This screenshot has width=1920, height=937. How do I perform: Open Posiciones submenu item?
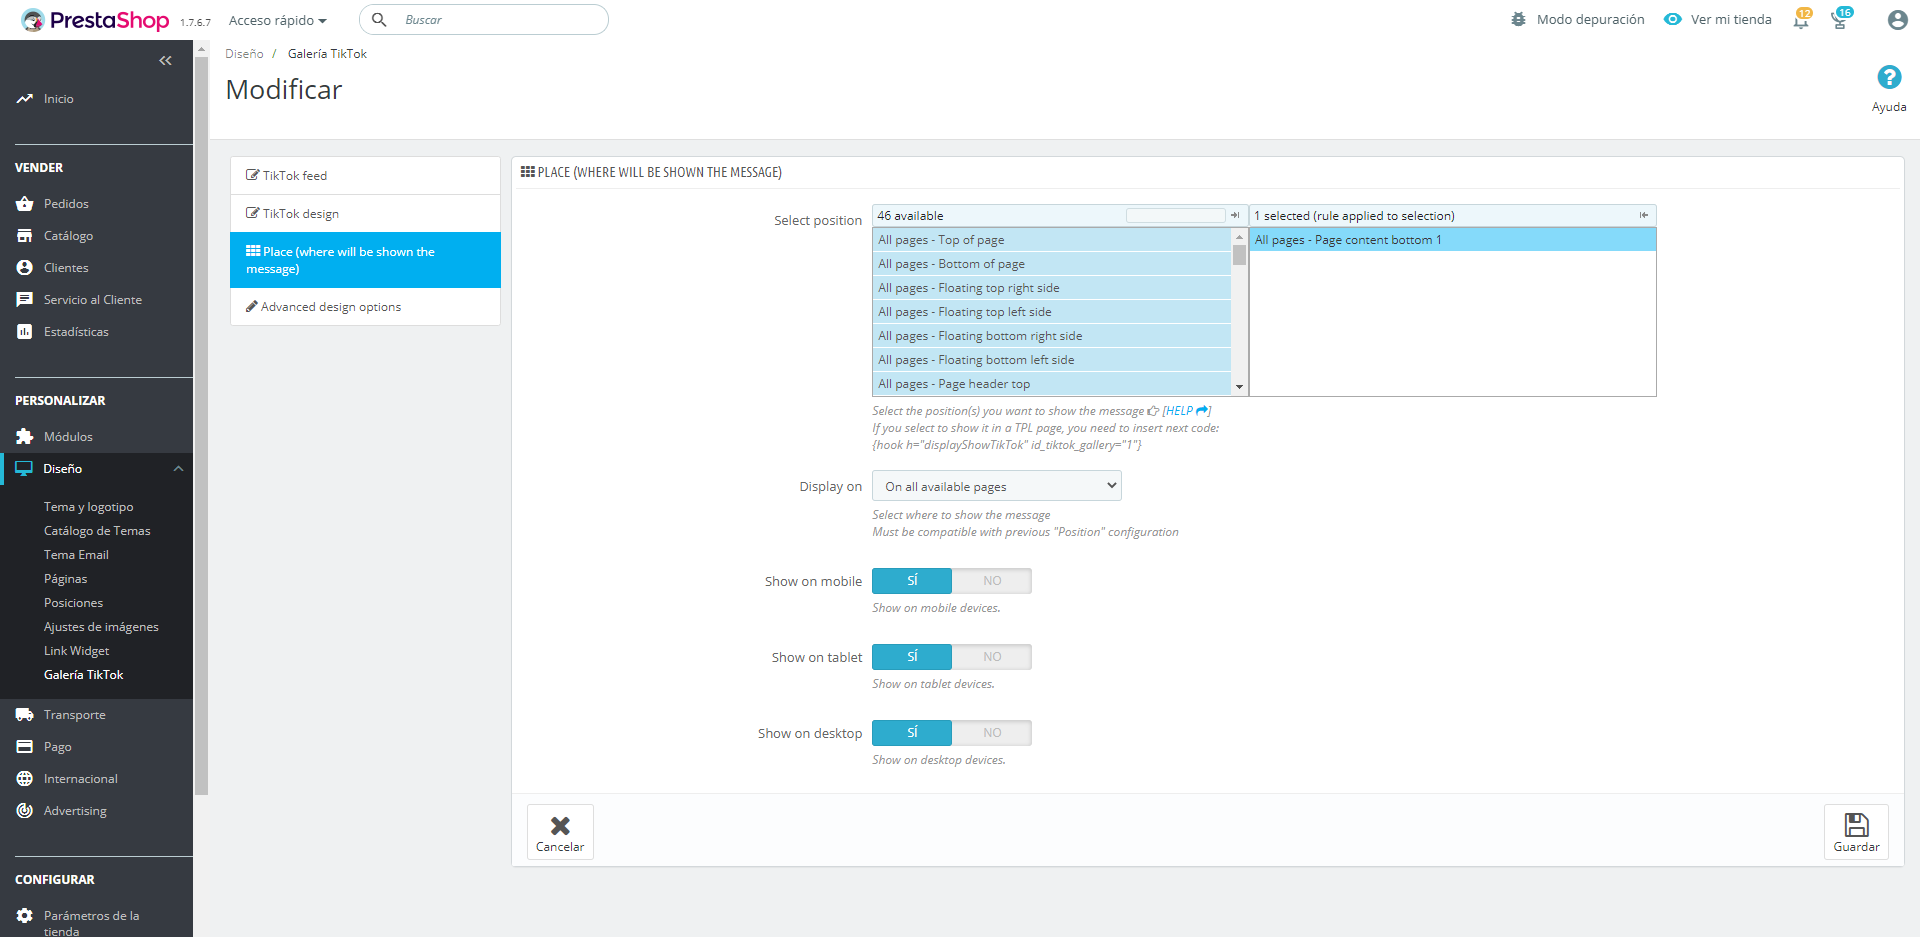pyautogui.click(x=74, y=603)
